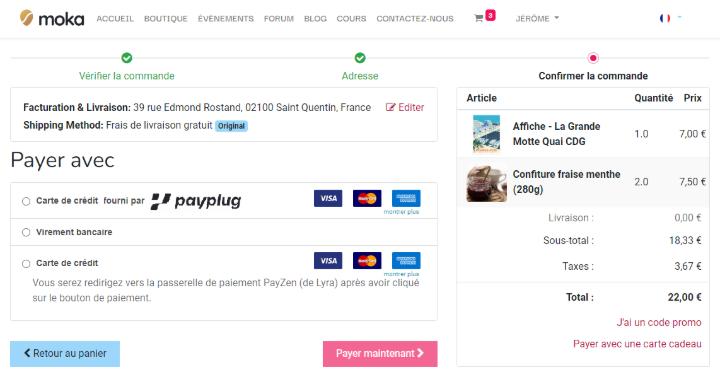Click the green check on Adresse step
720x377 pixels.
360,58
